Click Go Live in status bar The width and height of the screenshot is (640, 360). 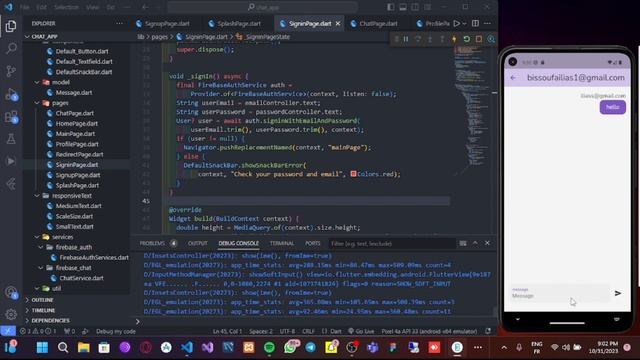coord(361,331)
